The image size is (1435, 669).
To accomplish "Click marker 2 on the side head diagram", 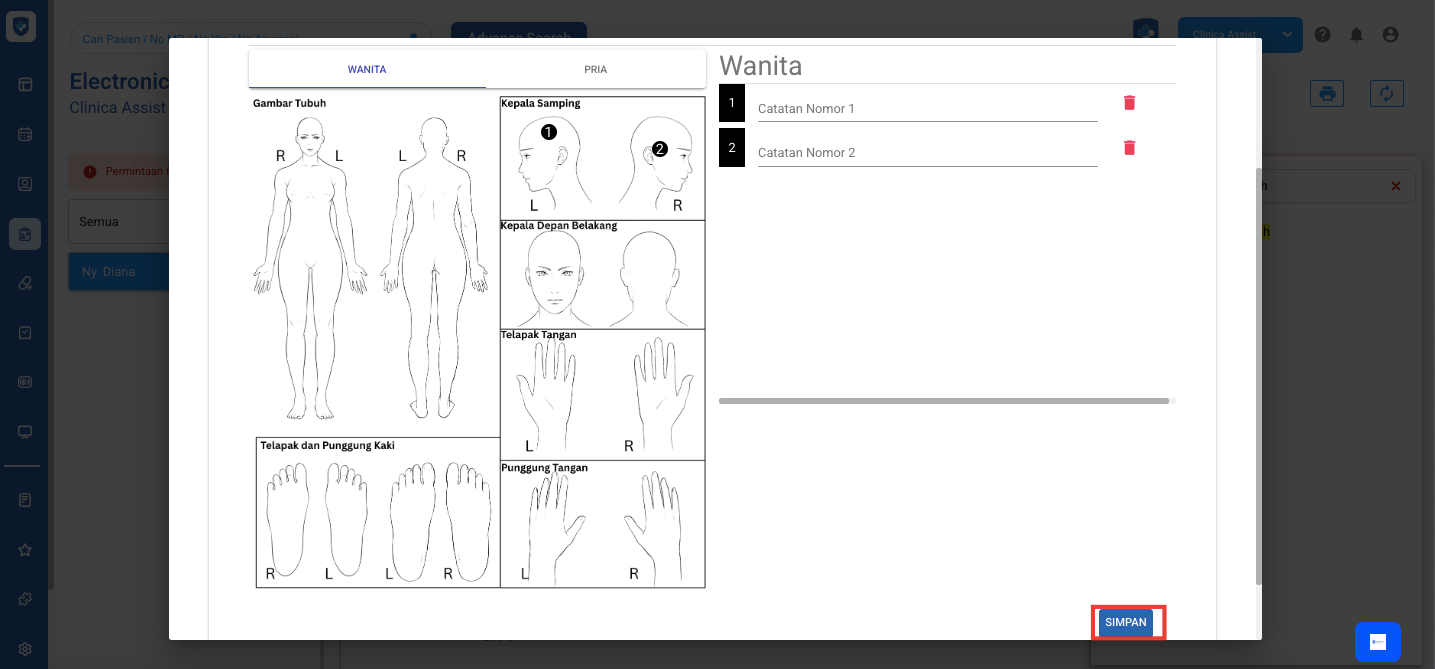I will 659,149.
